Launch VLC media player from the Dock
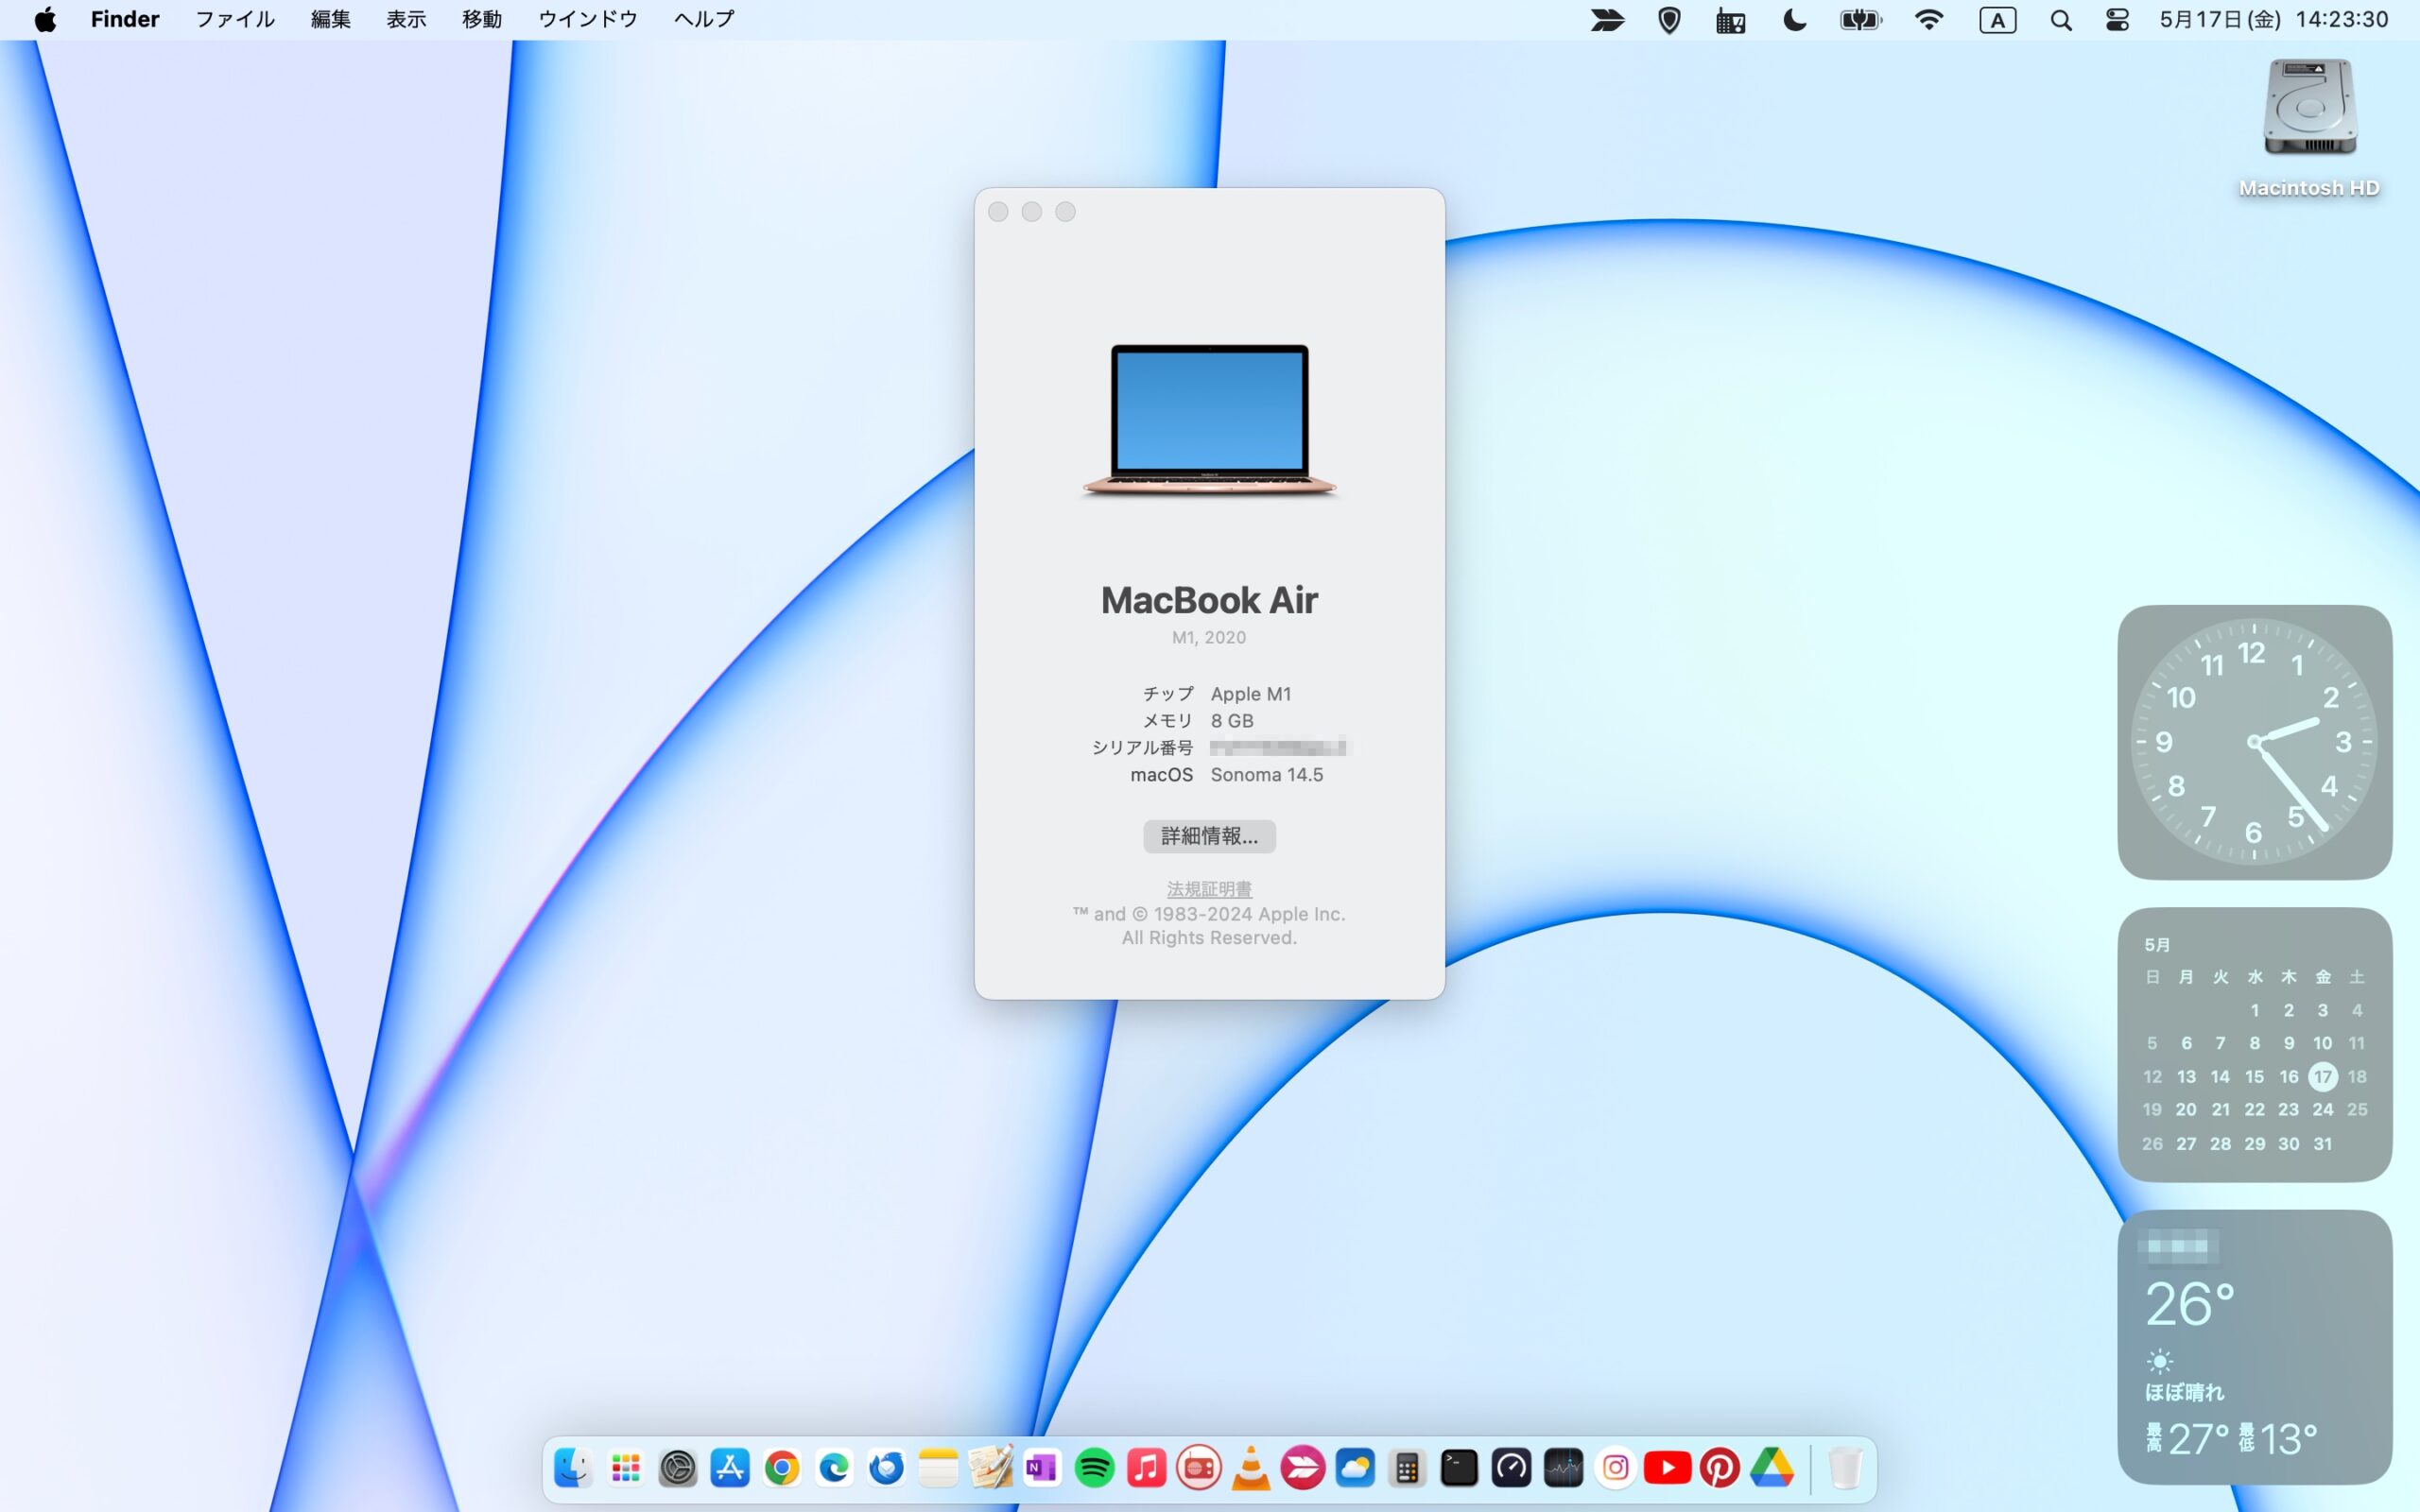The height and width of the screenshot is (1512, 2420). [x=1250, y=1468]
